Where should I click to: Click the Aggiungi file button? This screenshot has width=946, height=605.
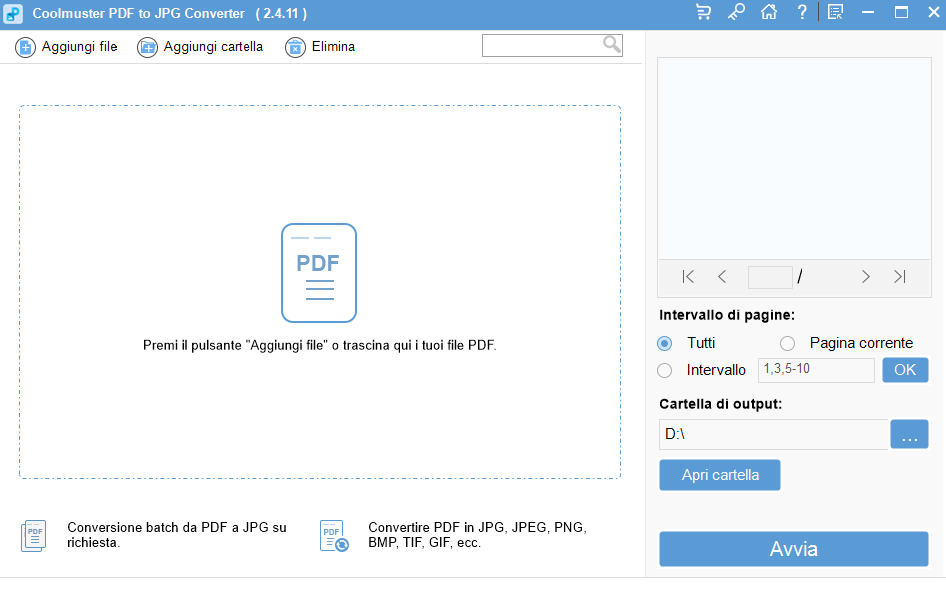pyautogui.click(x=66, y=47)
